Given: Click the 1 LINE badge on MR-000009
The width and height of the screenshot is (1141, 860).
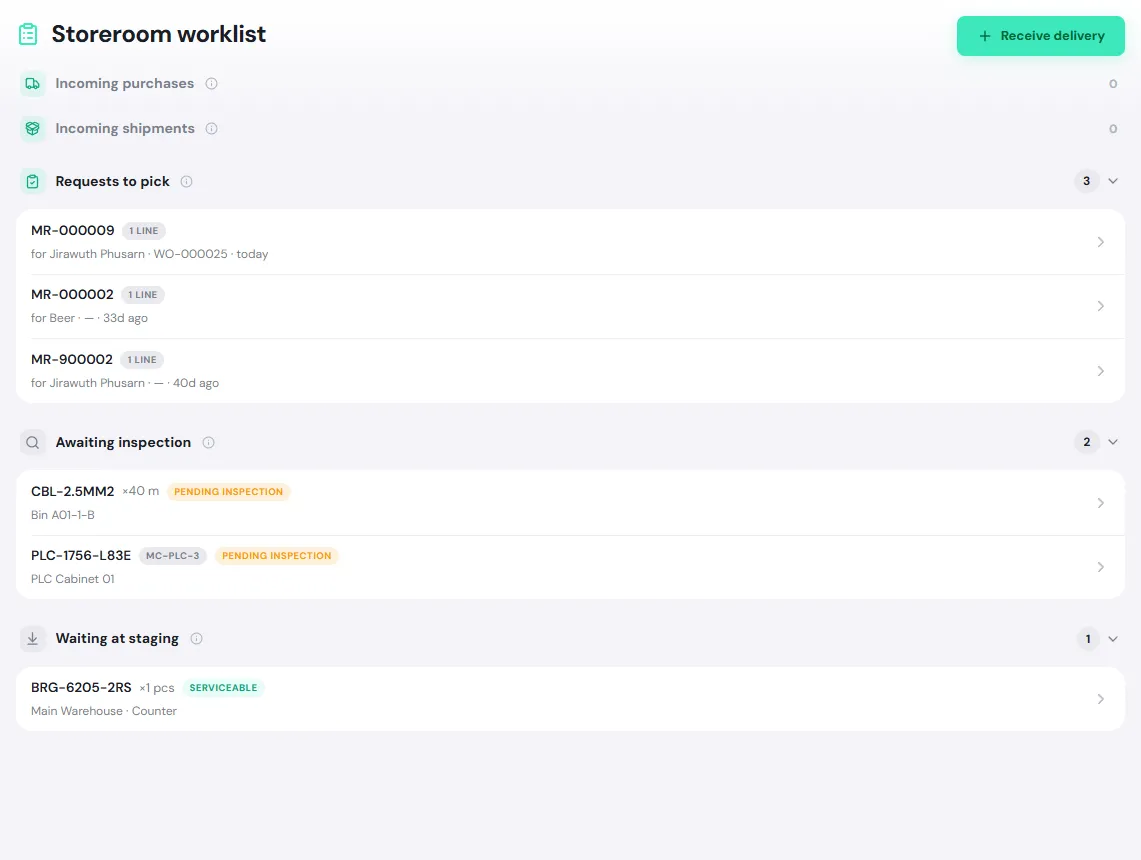Looking at the screenshot, I should point(144,231).
